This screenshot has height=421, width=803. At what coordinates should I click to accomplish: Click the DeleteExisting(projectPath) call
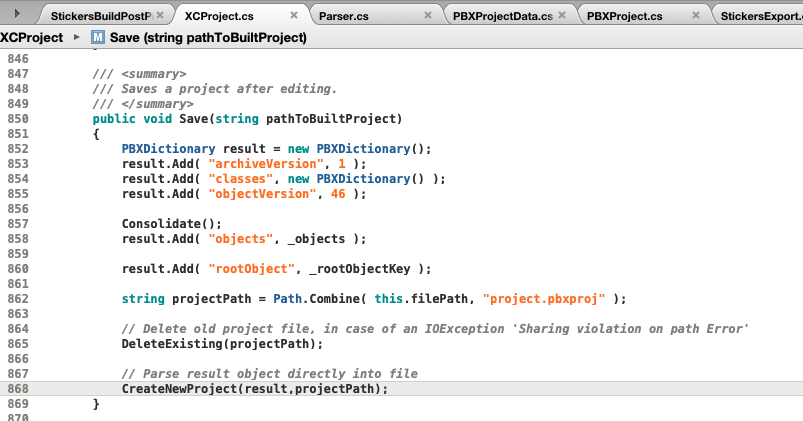coord(222,344)
